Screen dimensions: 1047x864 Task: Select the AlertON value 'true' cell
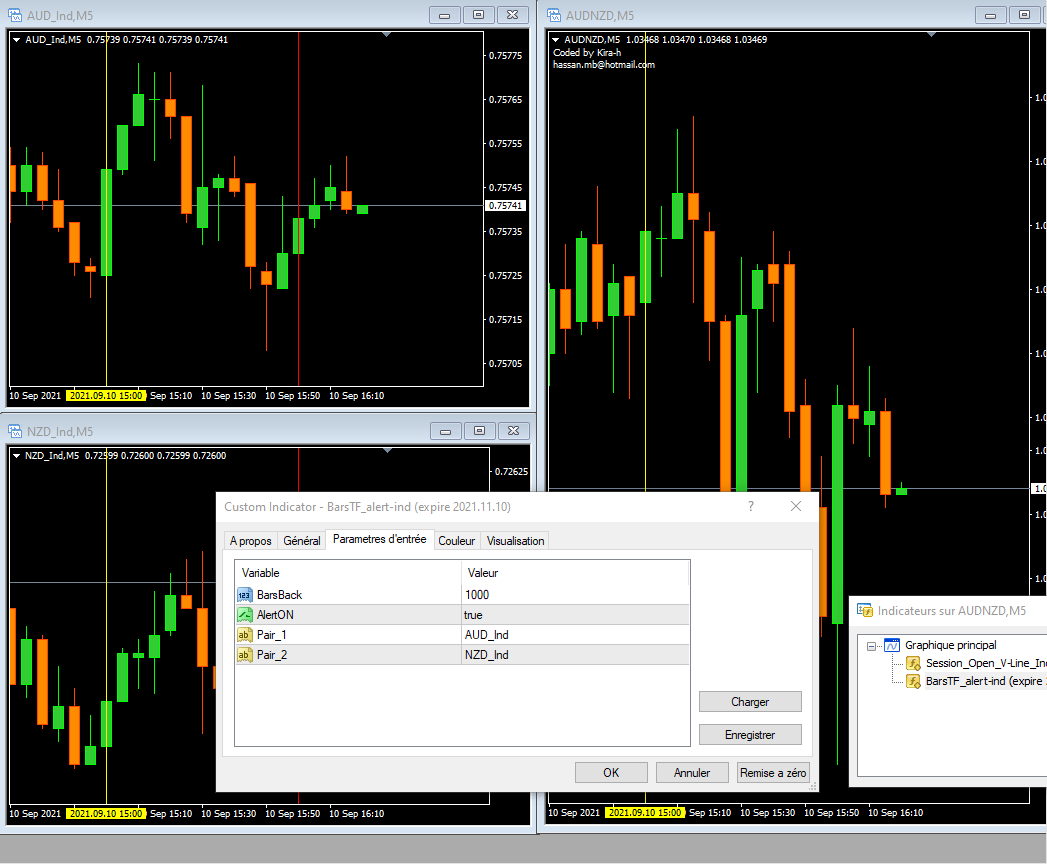574,615
